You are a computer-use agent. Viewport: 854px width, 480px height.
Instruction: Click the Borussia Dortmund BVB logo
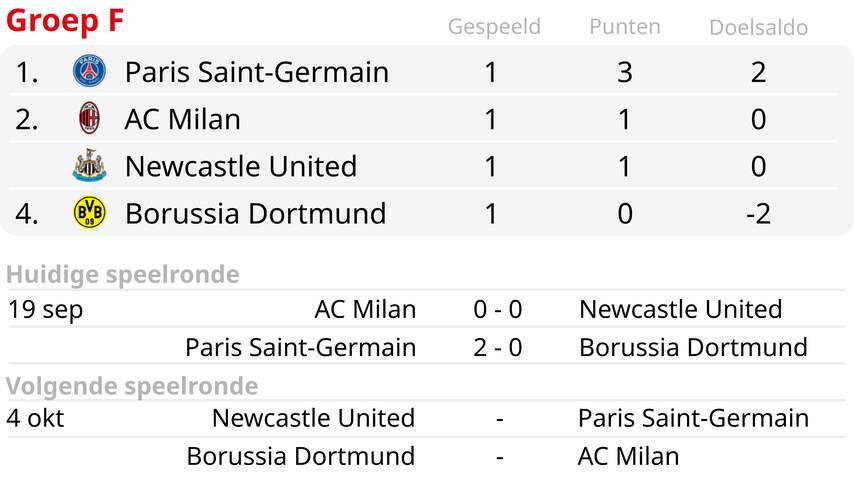click(x=89, y=212)
